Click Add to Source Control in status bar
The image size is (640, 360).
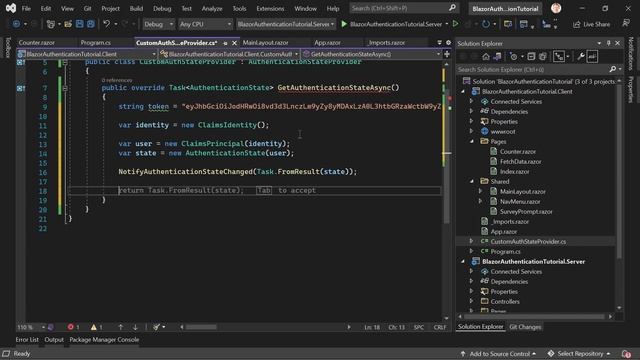[x=498, y=354]
